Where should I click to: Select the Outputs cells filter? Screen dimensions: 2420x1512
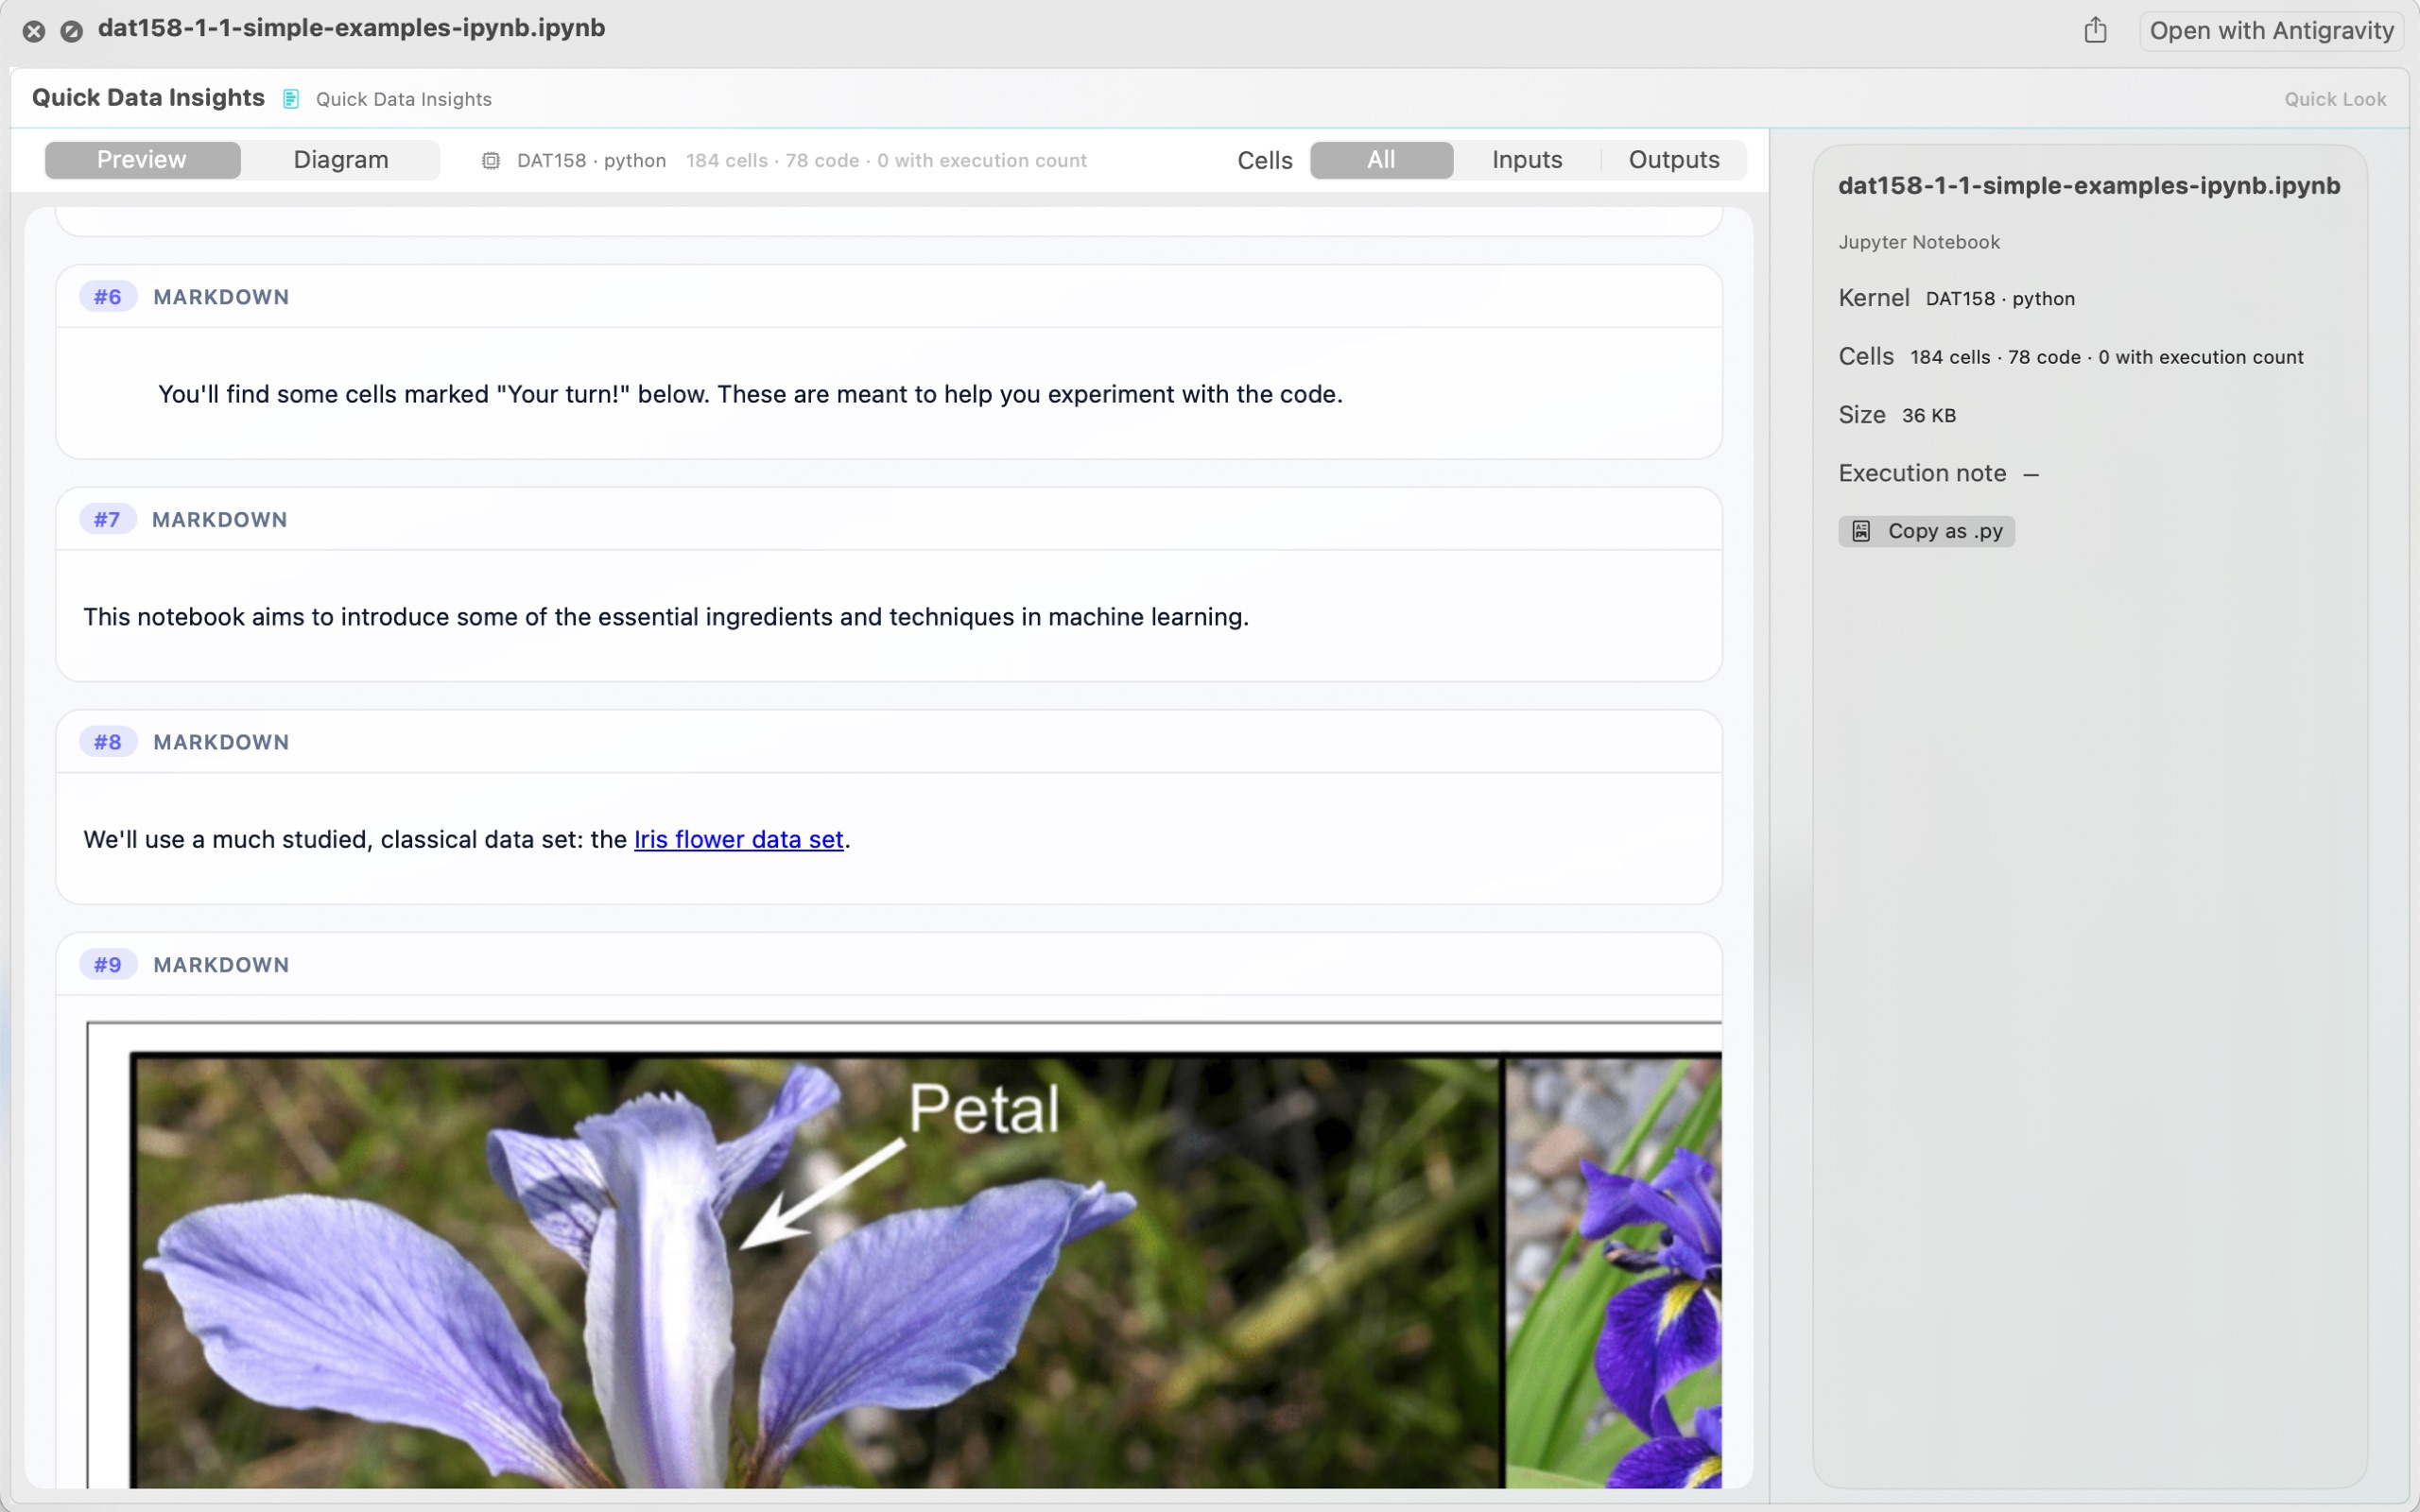(1674, 160)
